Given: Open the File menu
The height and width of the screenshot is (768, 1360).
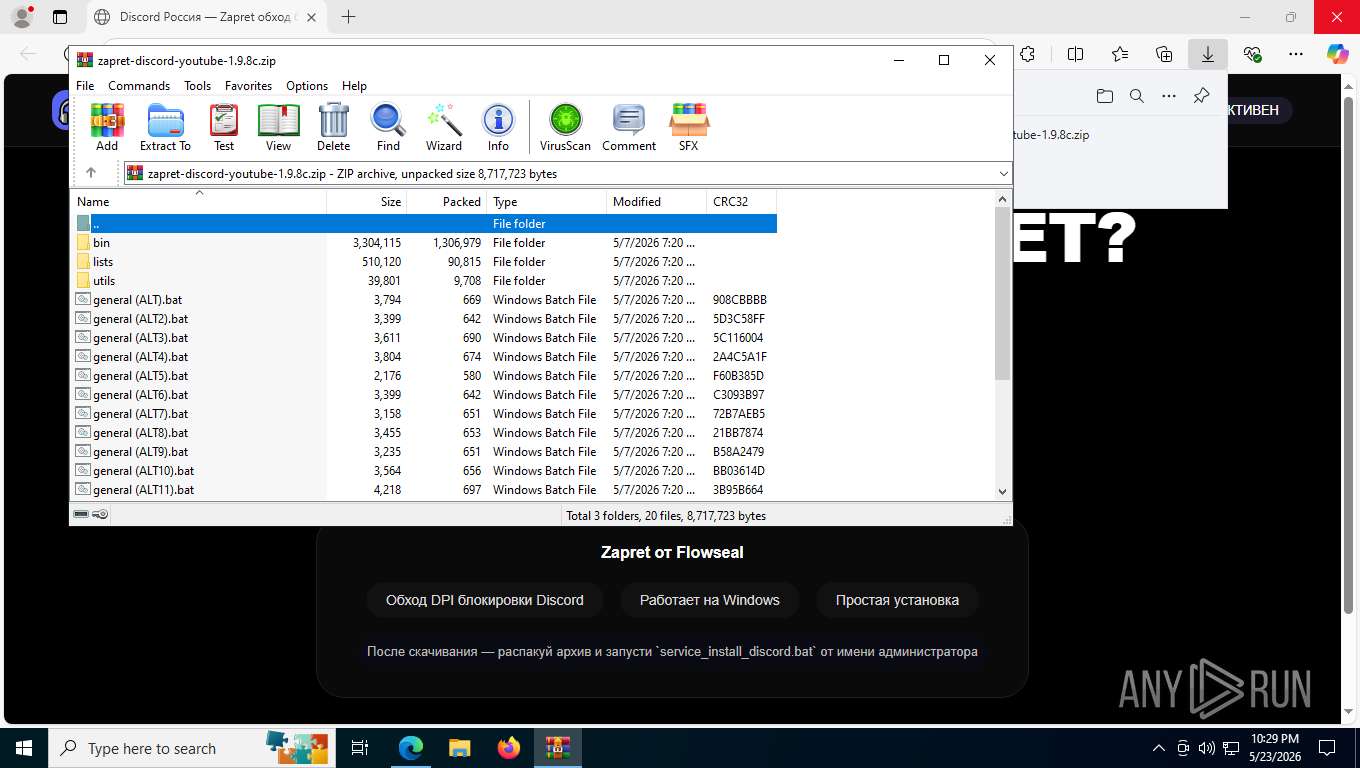Looking at the screenshot, I should click(x=85, y=86).
